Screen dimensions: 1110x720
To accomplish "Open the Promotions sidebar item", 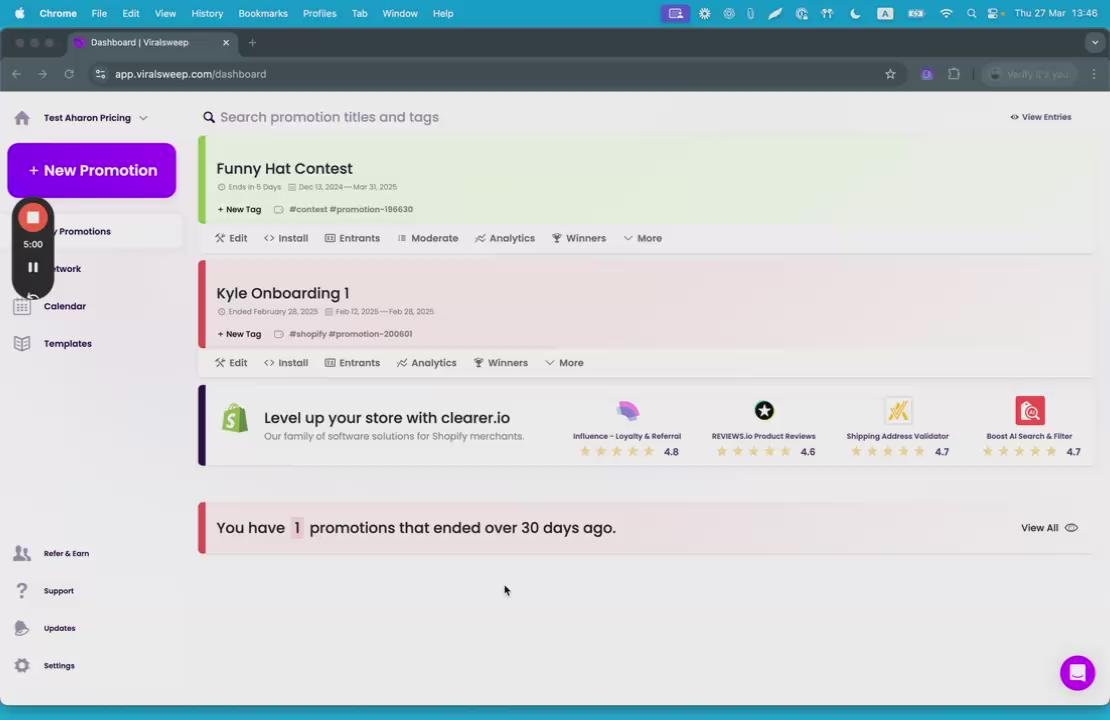I will point(92,232).
